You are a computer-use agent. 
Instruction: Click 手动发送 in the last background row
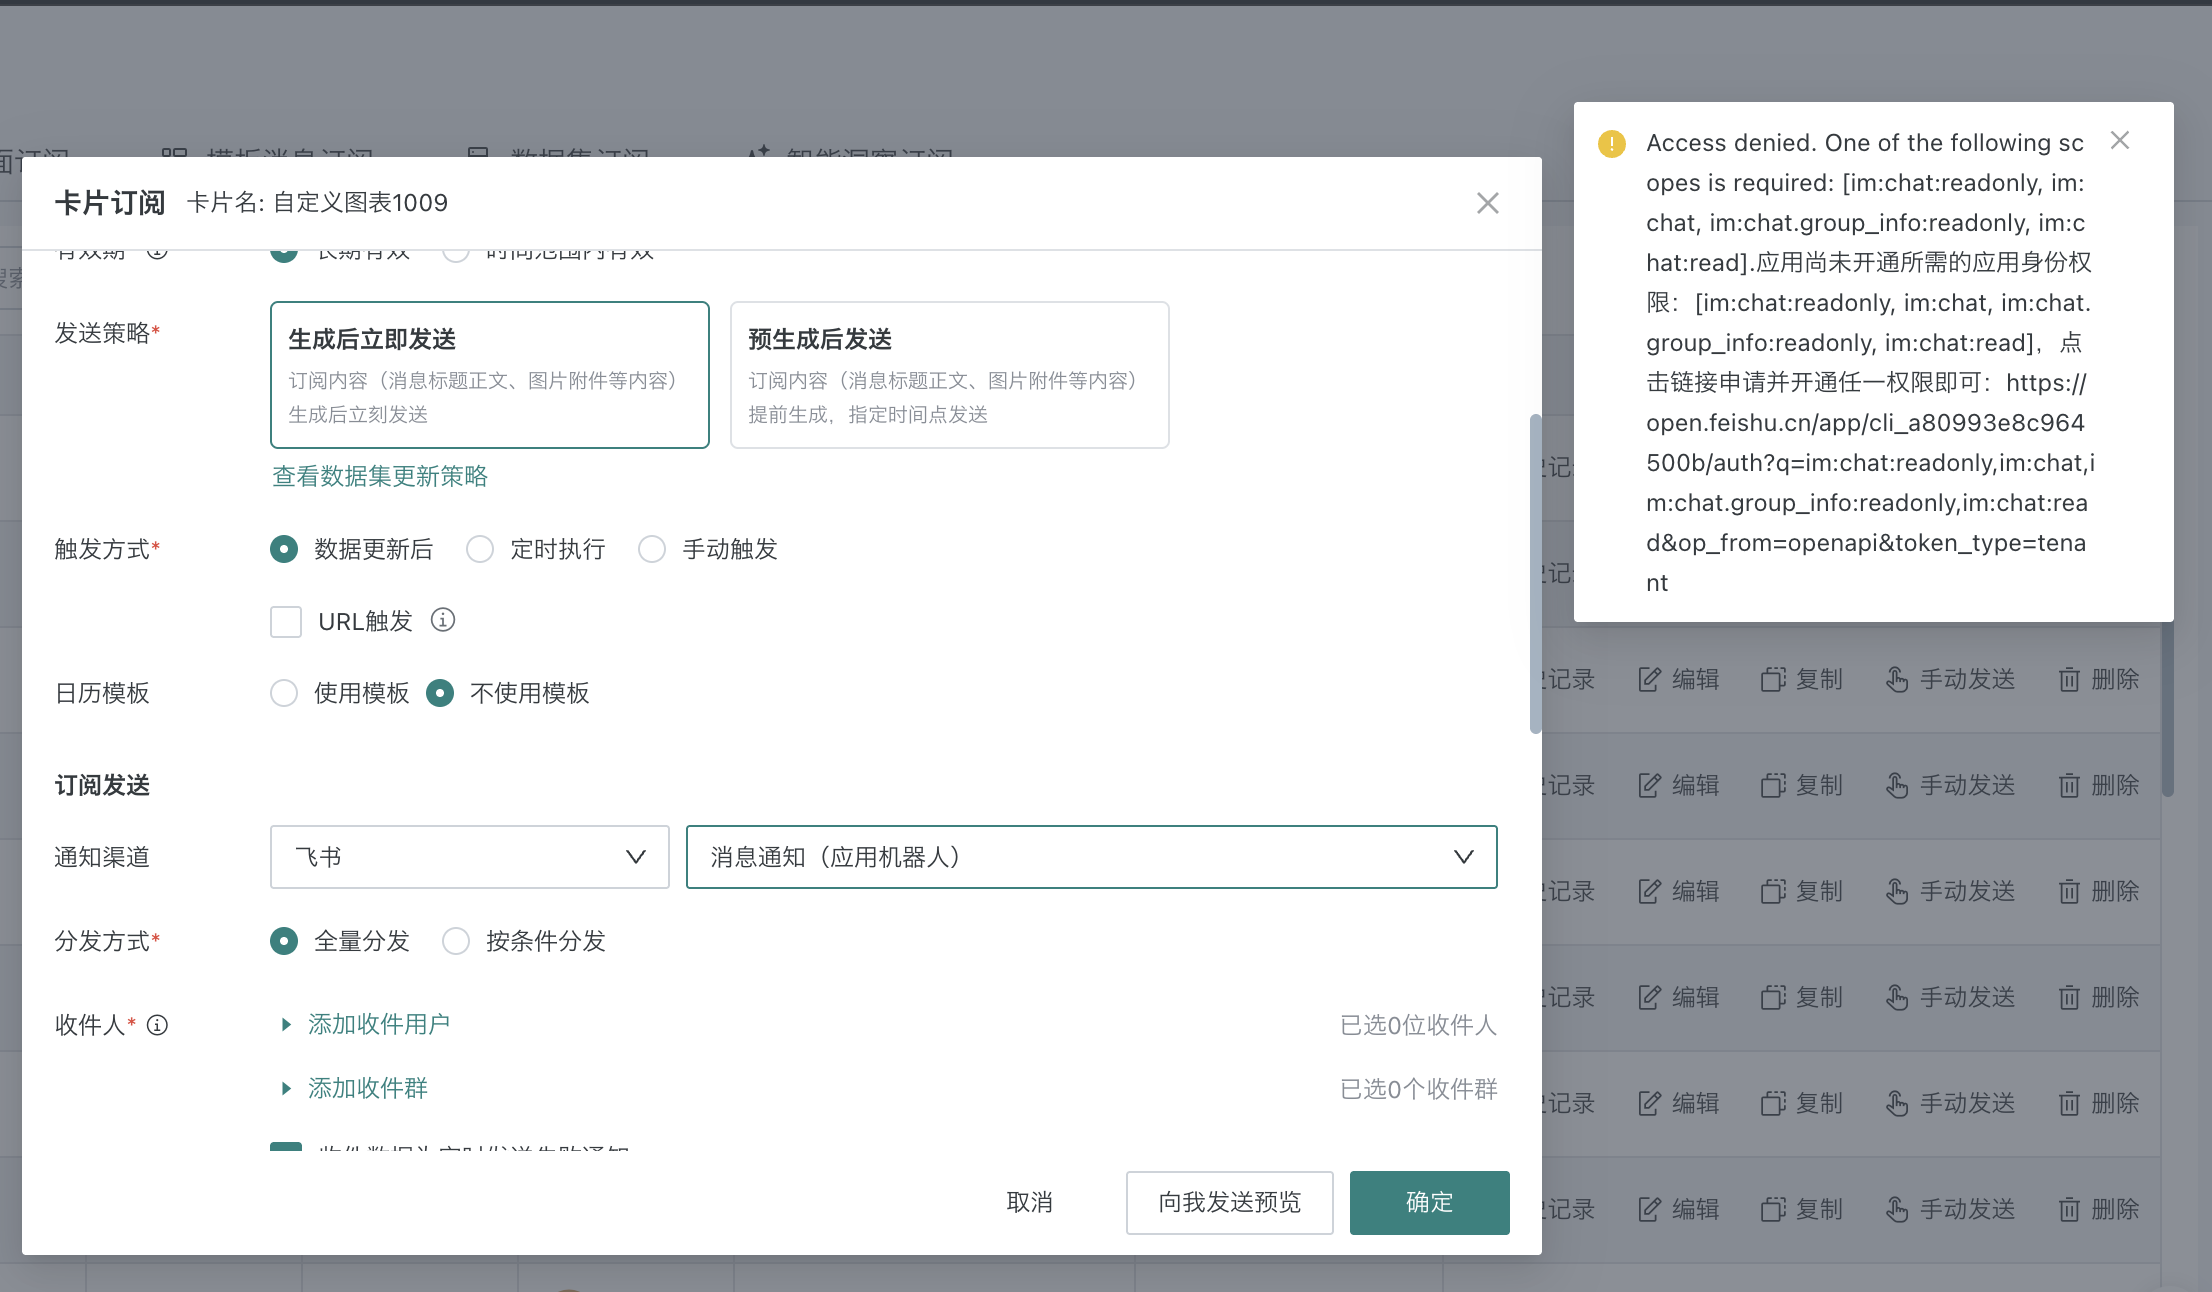tap(1950, 1209)
